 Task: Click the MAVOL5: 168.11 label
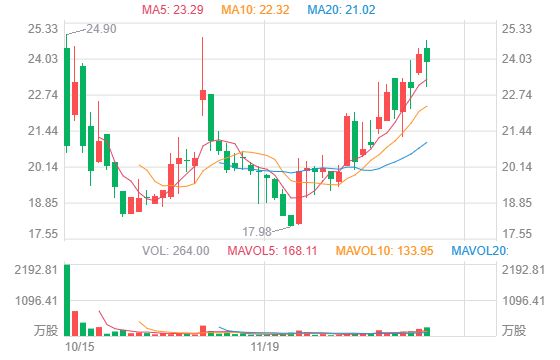tap(272, 250)
